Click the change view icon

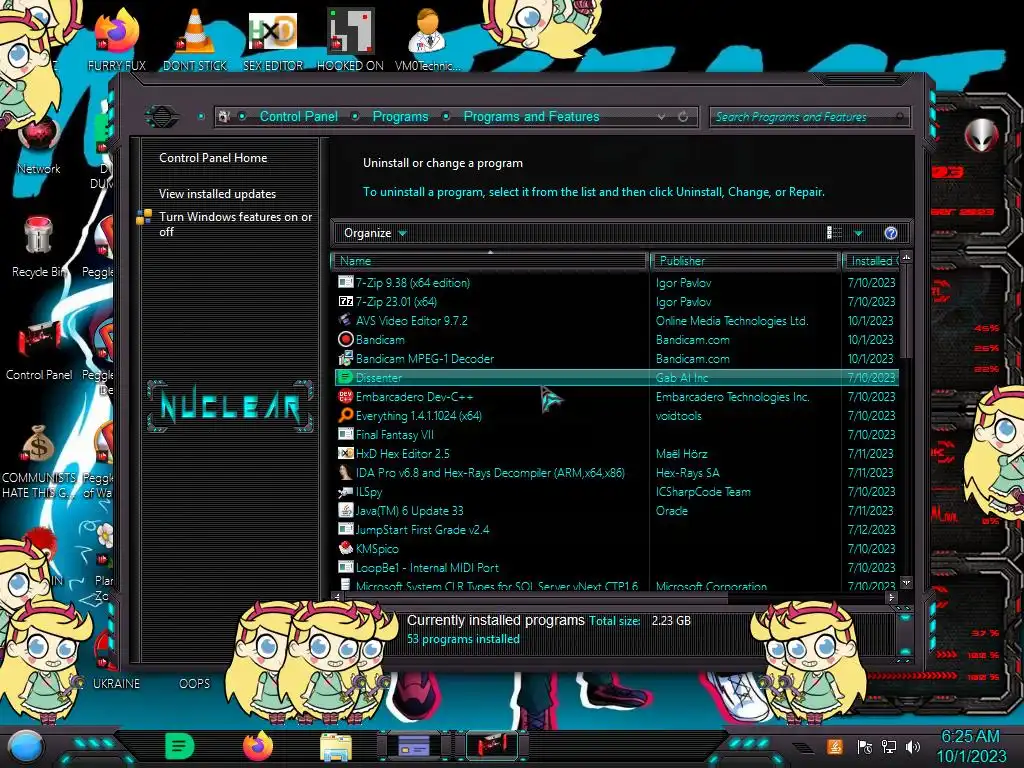click(x=834, y=233)
